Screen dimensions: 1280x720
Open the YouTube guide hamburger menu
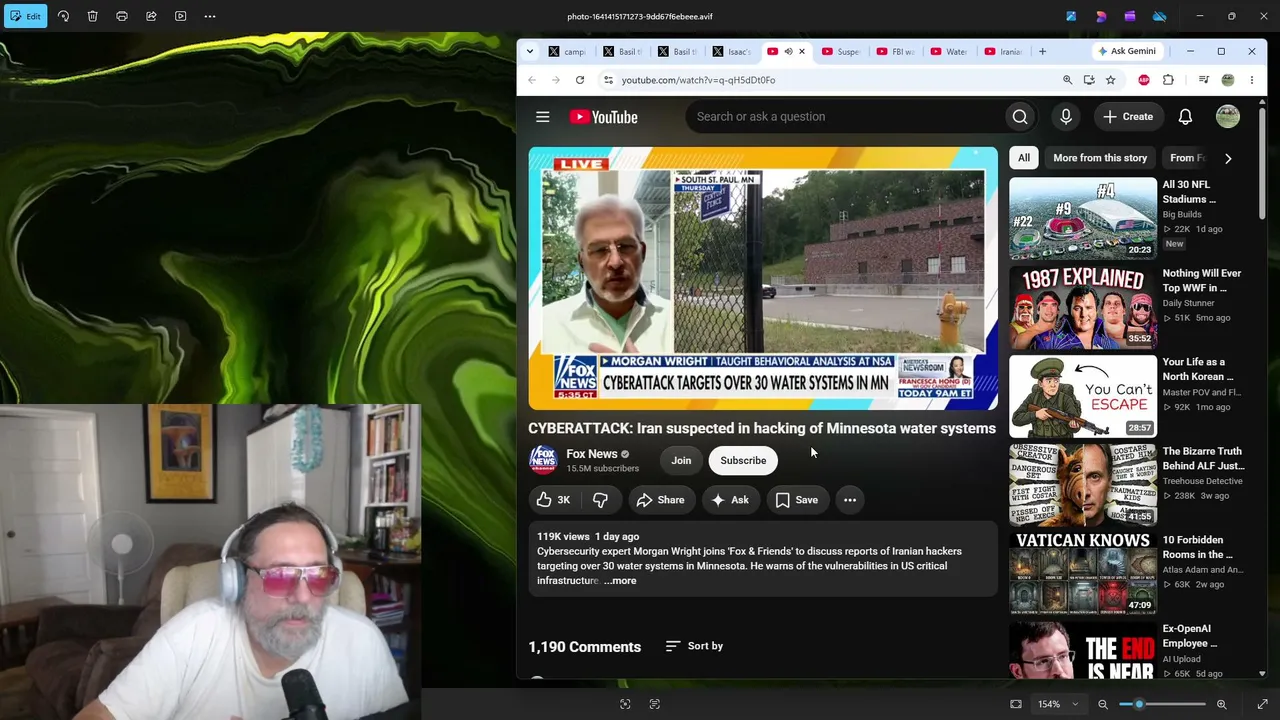pos(543,117)
